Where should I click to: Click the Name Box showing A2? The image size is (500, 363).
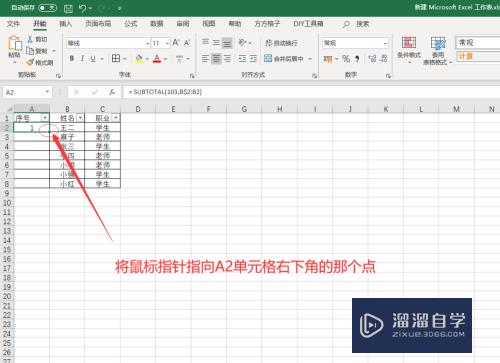[x=27, y=92]
